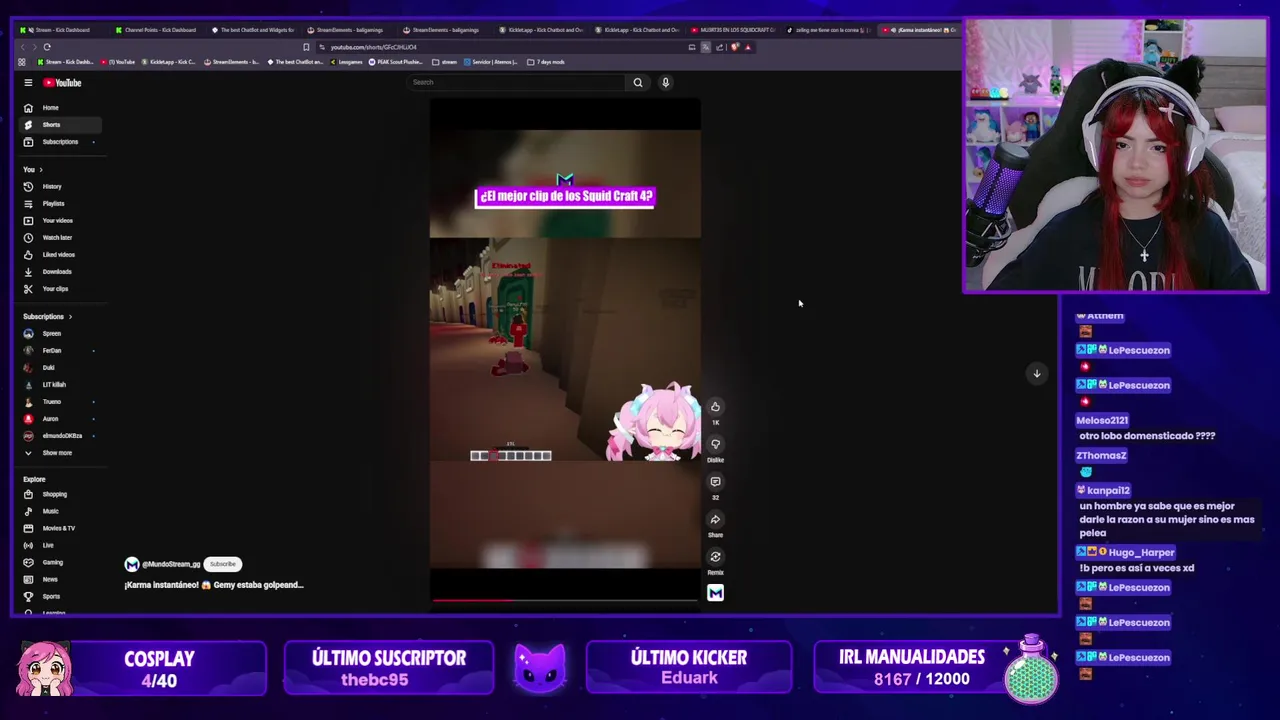Go back in browser history
This screenshot has height=720, width=1280.
click(23, 47)
